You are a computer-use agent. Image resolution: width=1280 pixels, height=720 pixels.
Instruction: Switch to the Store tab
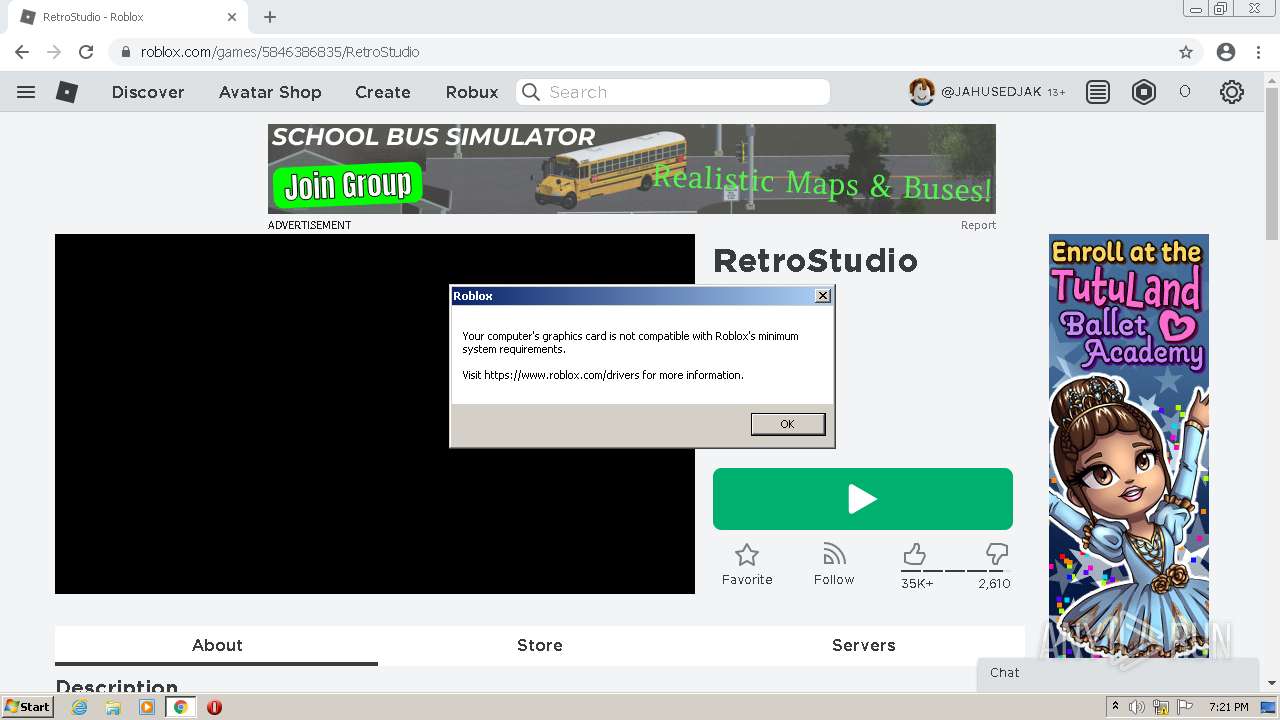tap(540, 645)
